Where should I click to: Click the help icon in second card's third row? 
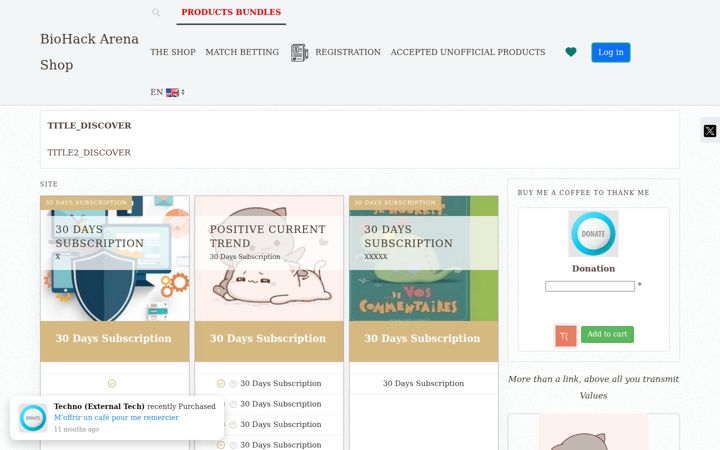coord(233,425)
